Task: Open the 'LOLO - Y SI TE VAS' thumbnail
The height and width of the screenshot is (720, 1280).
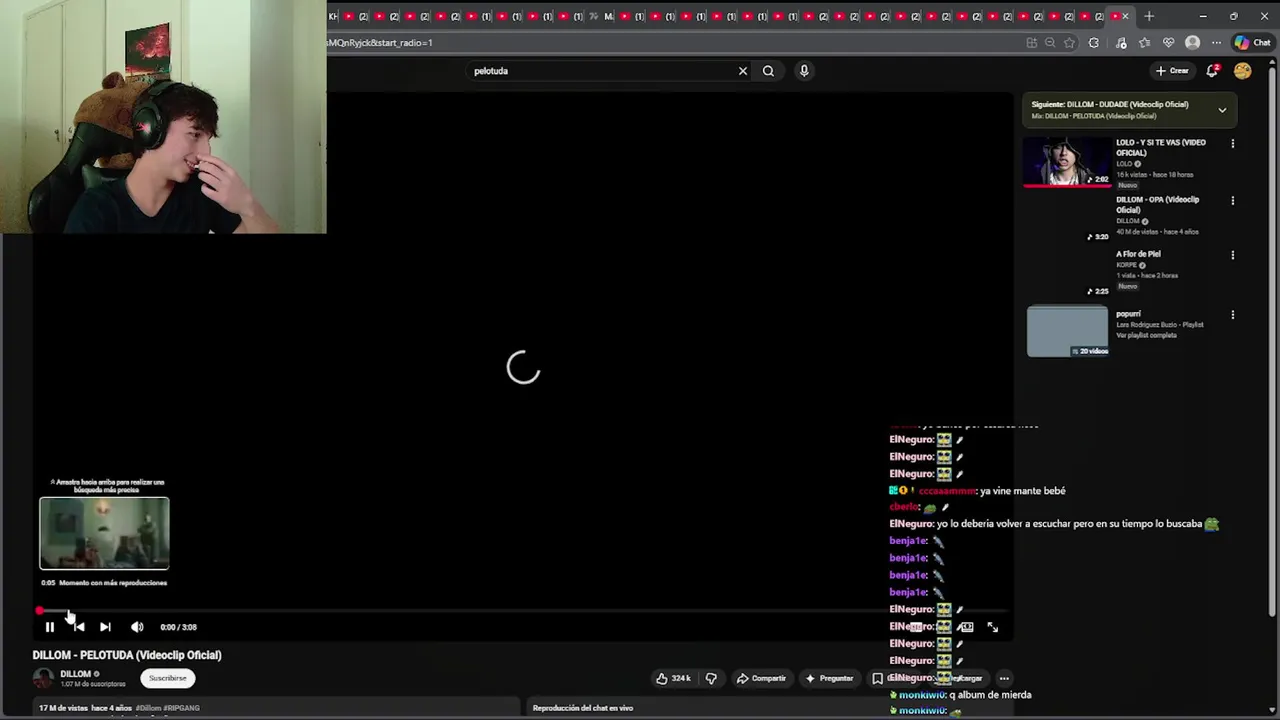Action: pyautogui.click(x=1067, y=162)
